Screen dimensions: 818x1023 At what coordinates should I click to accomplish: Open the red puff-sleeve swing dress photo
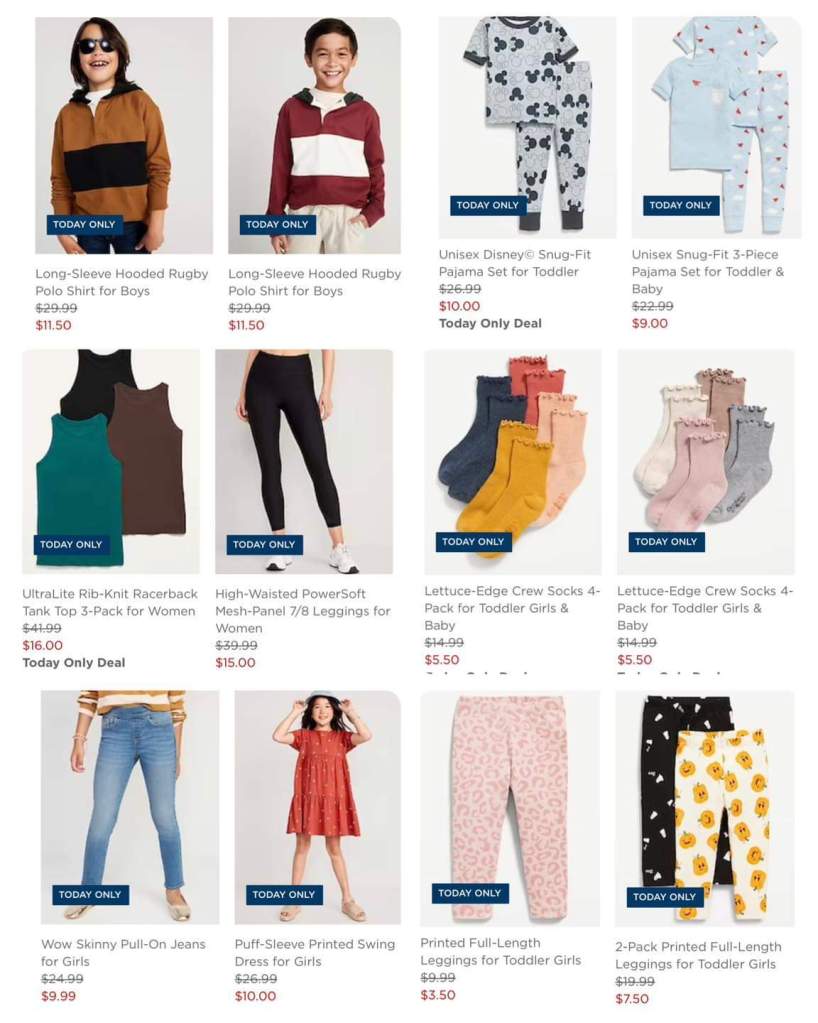coord(318,807)
